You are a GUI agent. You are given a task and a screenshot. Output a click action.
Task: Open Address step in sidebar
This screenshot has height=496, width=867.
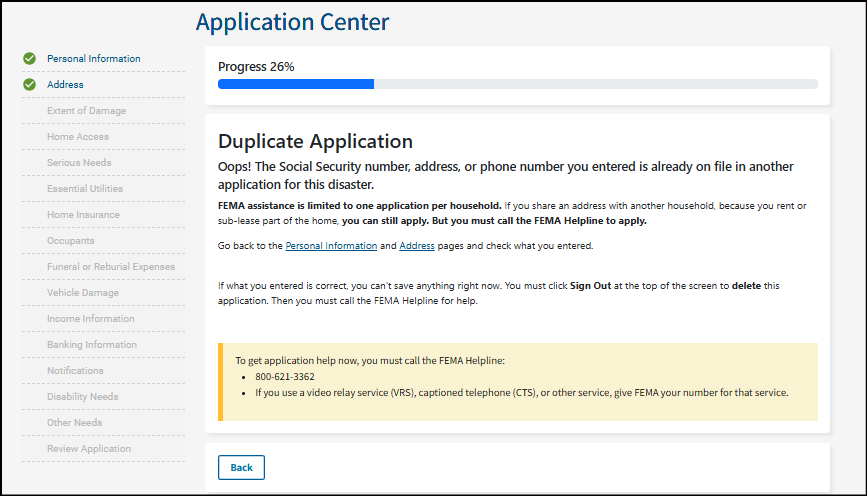pos(65,85)
